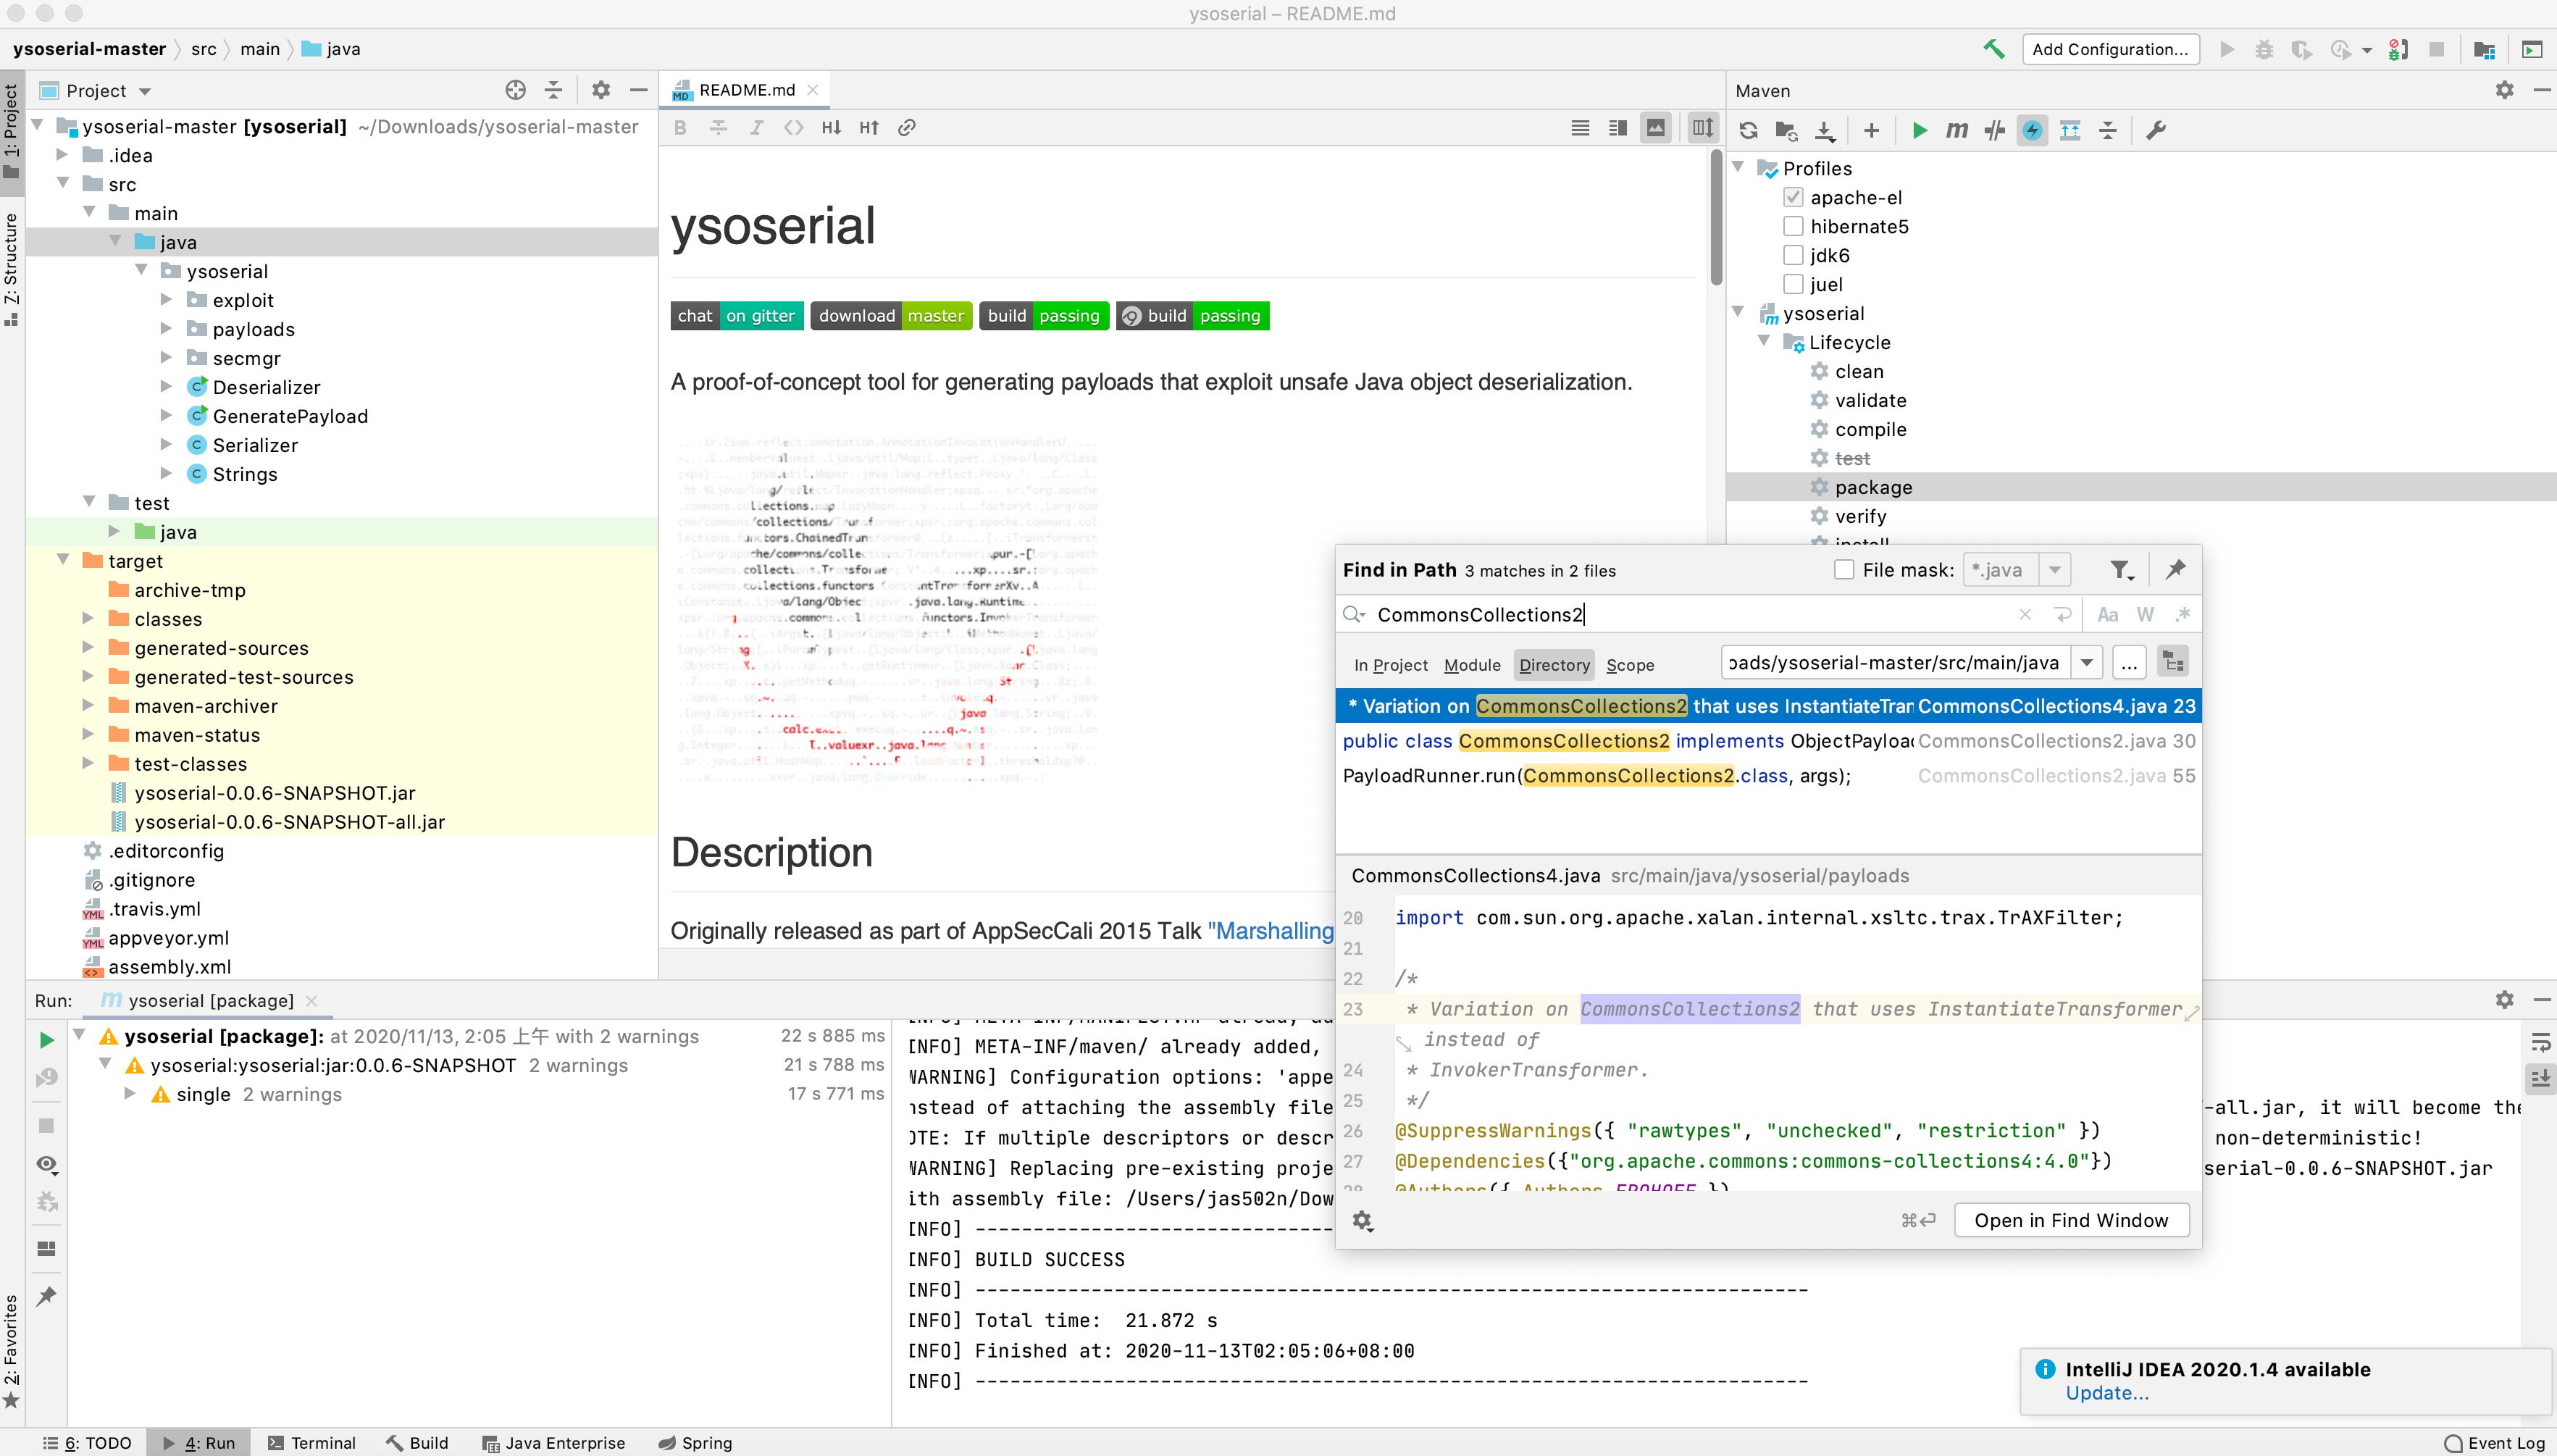The height and width of the screenshot is (1456, 2557).
Task: Switch to the Terminal tool tab
Action: (312, 1443)
